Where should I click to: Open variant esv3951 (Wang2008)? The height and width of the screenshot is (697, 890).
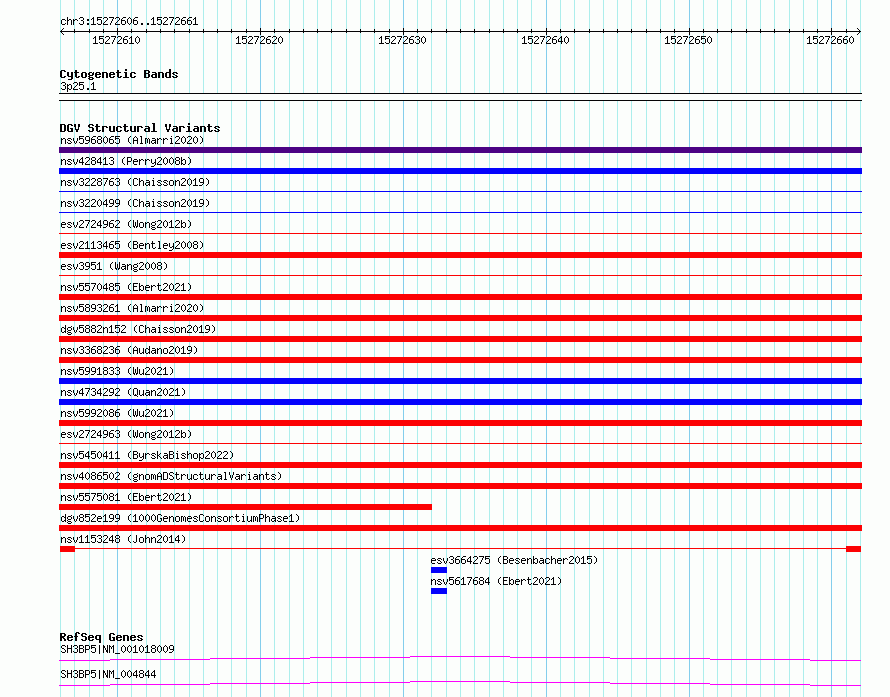(114, 266)
